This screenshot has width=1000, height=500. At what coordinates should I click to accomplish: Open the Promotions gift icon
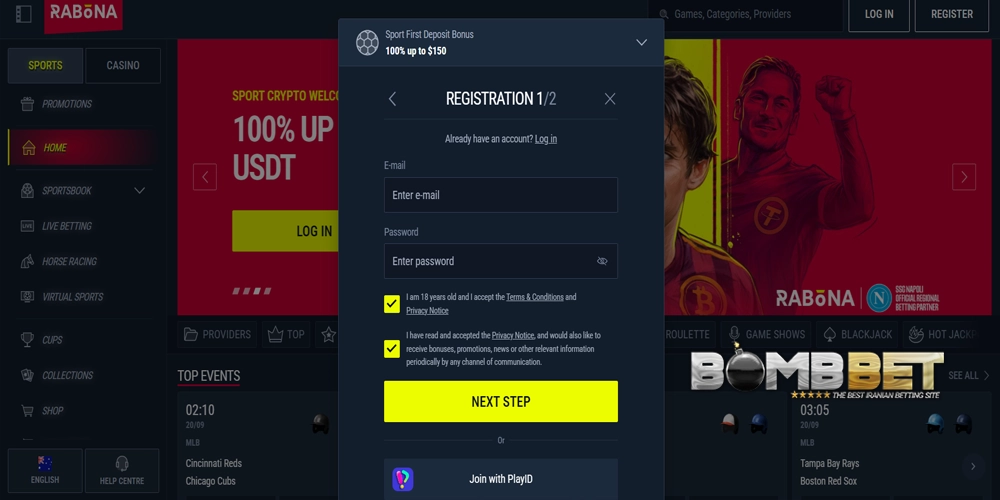click(x=27, y=104)
